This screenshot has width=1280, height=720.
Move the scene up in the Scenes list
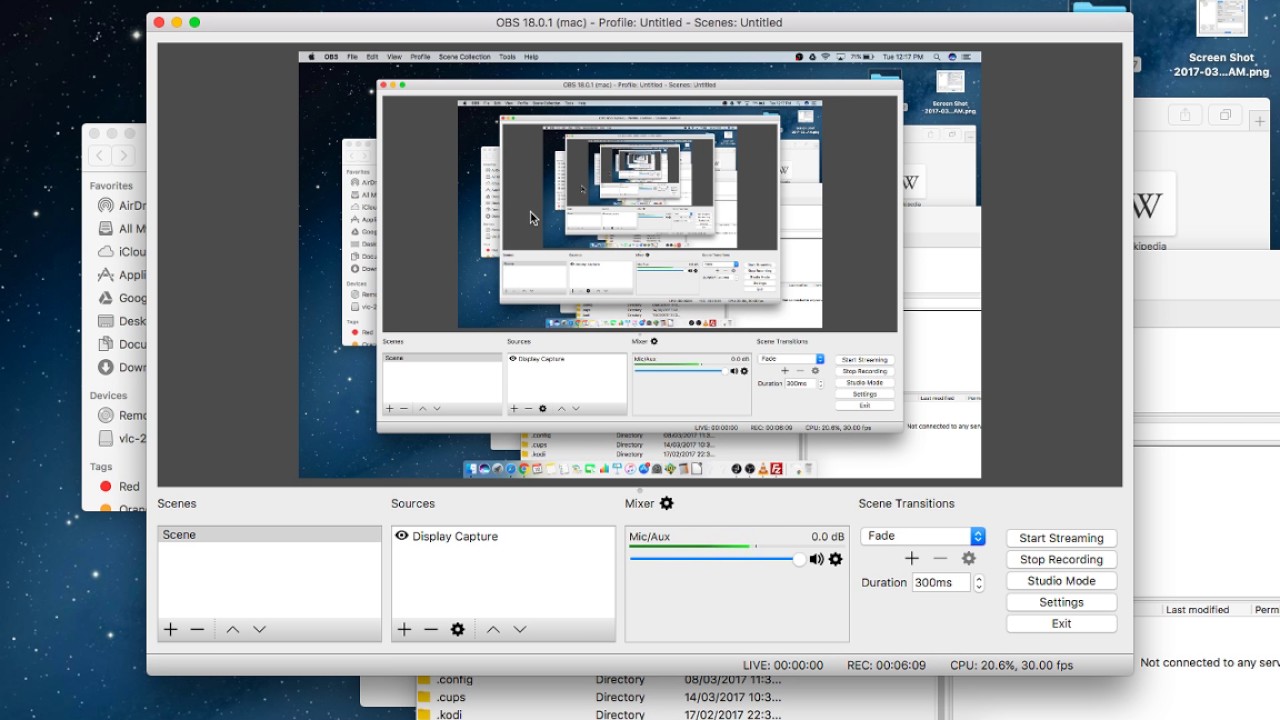232,629
